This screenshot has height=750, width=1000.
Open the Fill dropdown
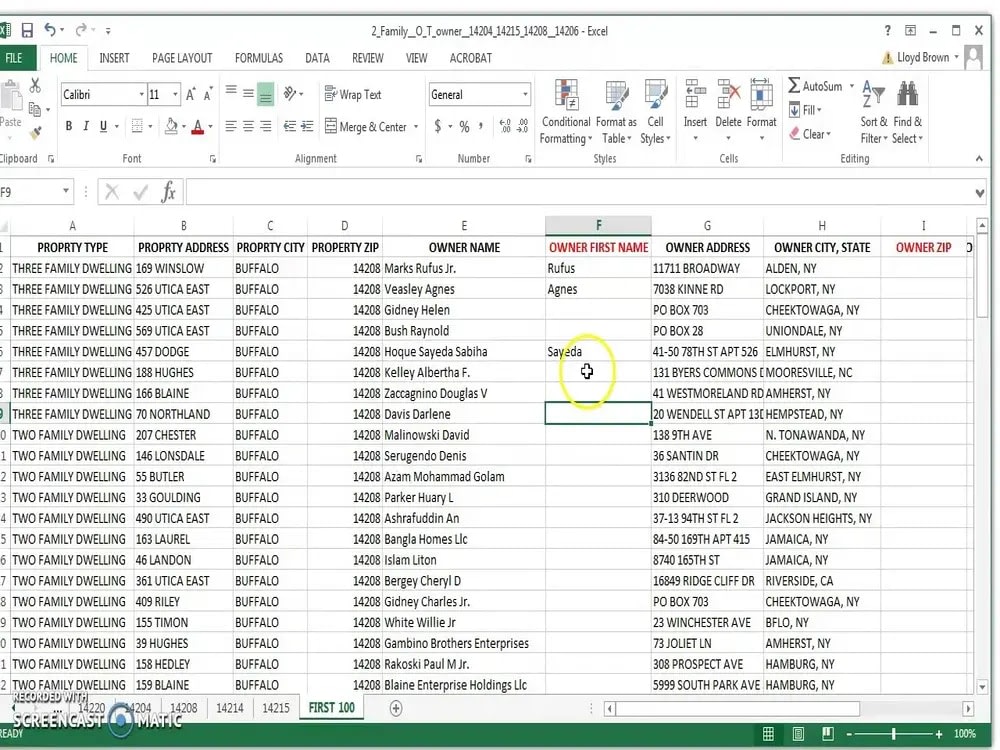tap(805, 110)
